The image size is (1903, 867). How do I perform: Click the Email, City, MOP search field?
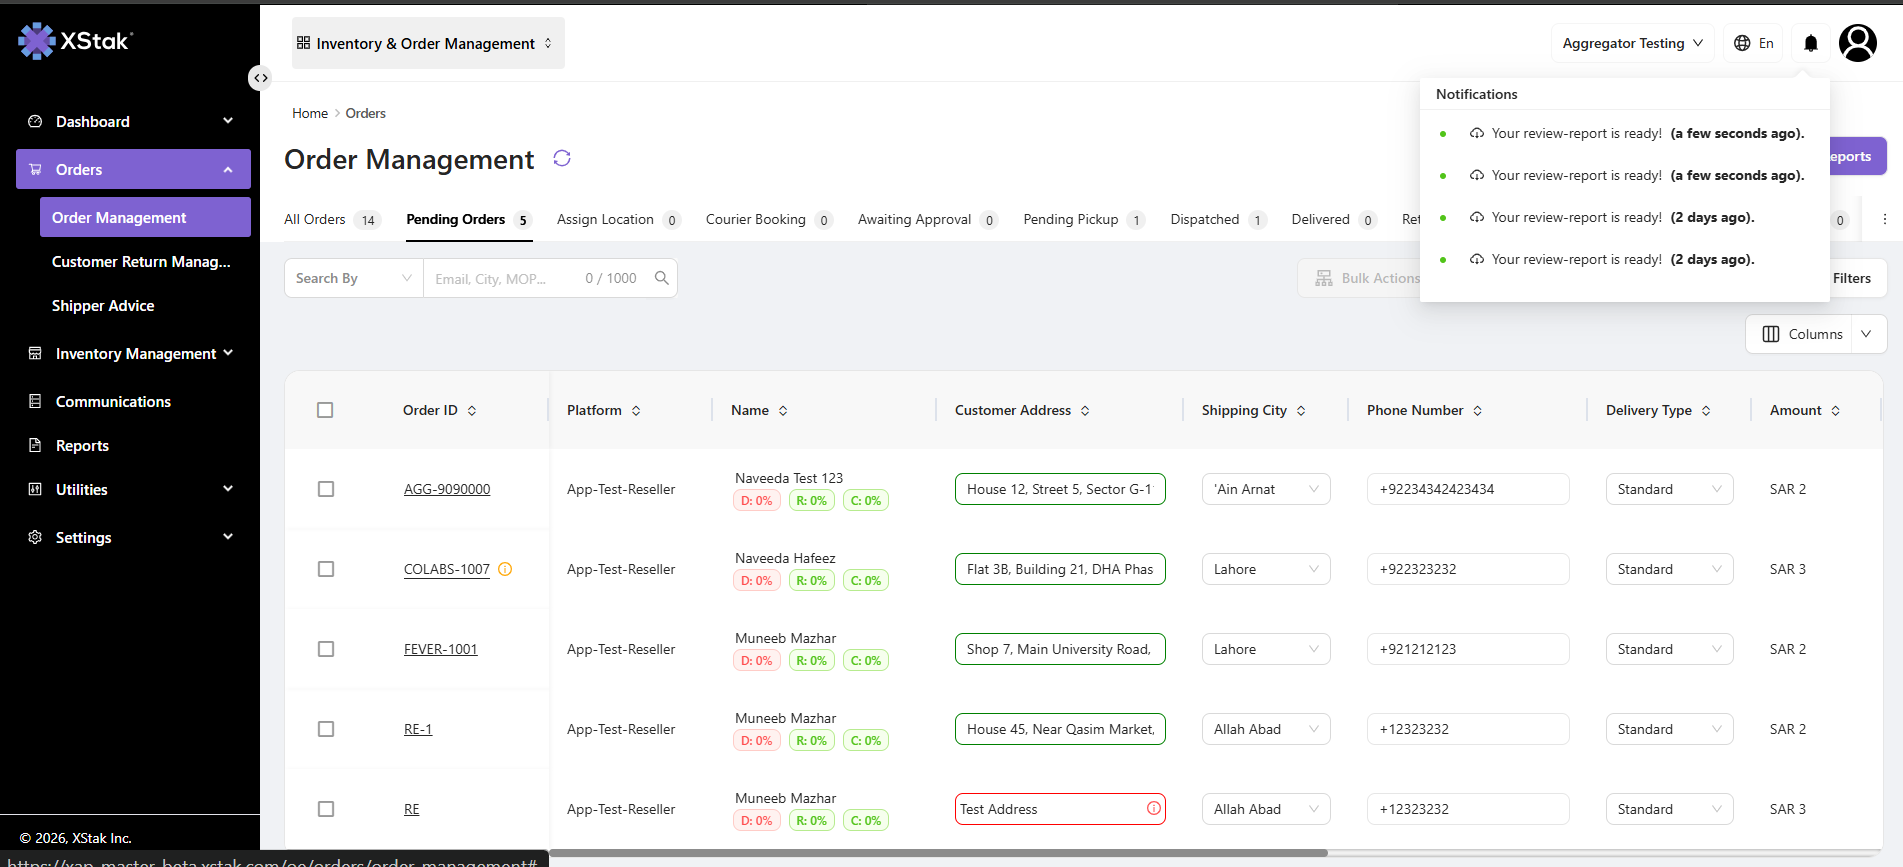505,278
